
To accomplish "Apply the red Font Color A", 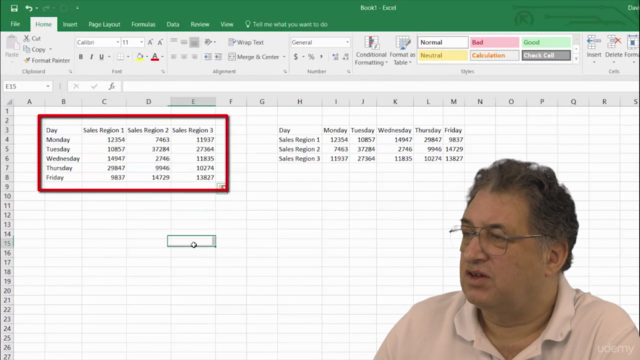I will click(155, 57).
